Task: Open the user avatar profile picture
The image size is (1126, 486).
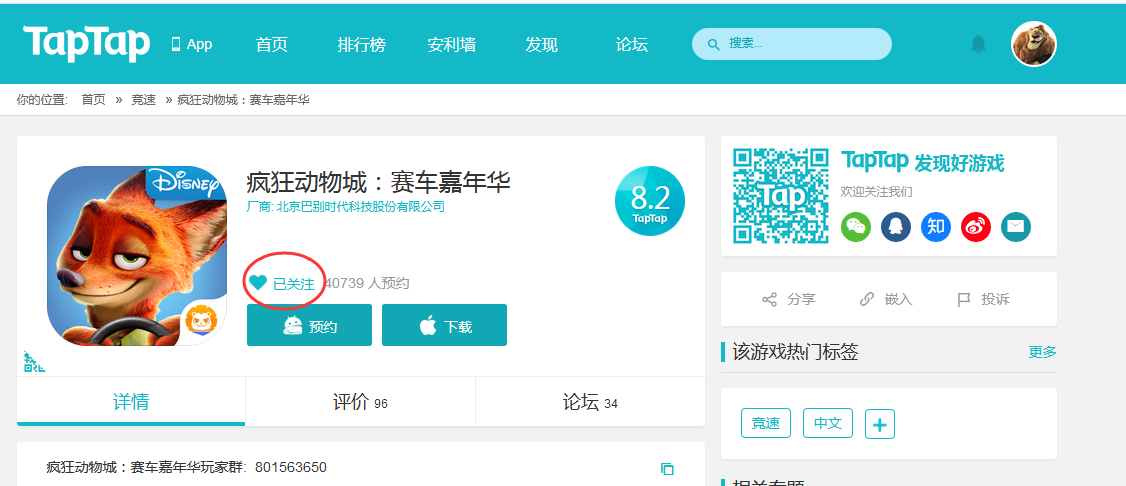Action: click(1034, 44)
